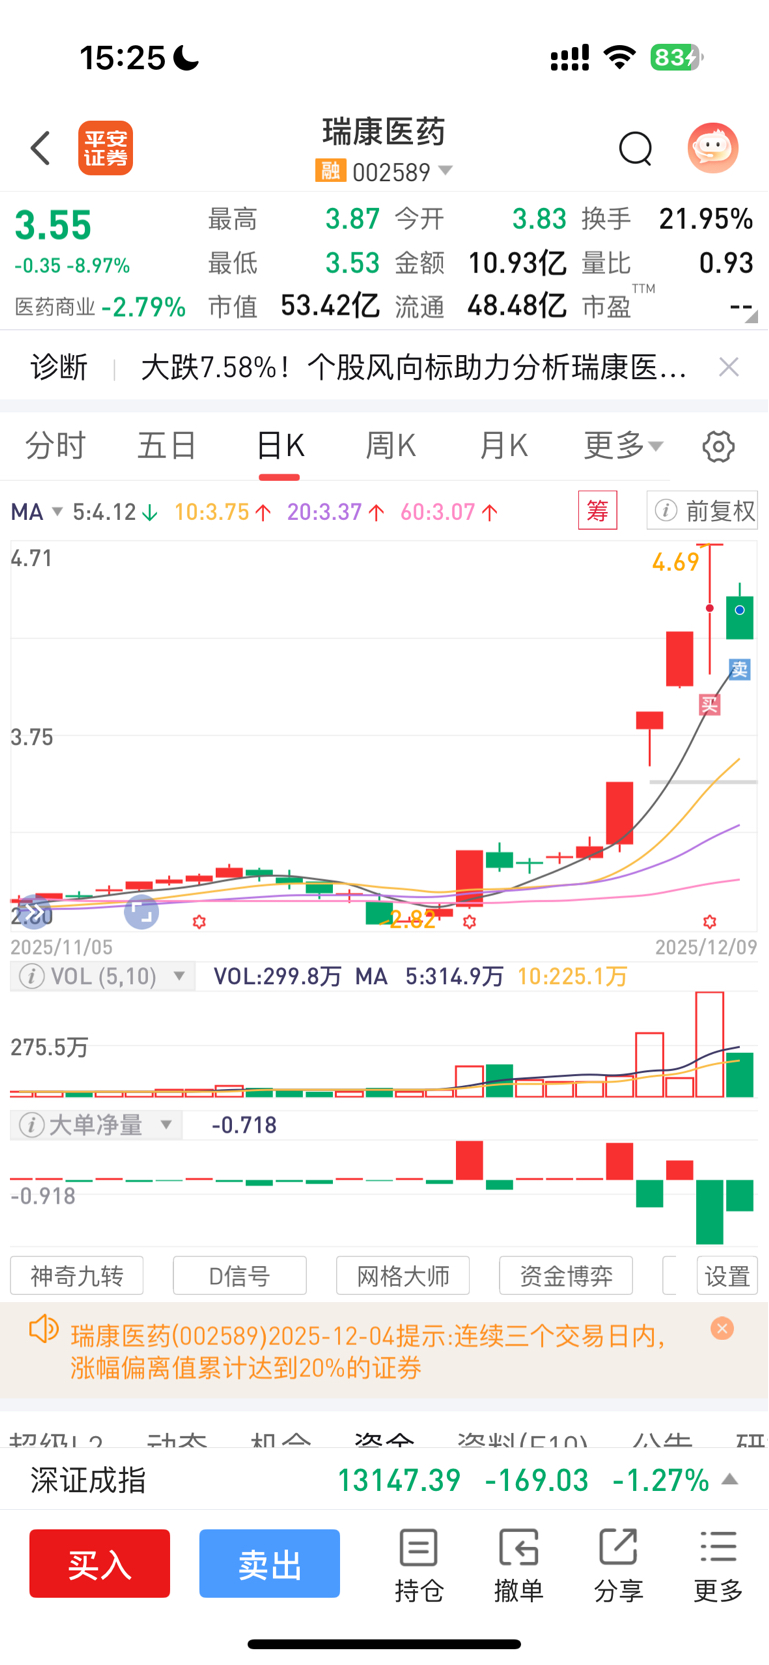Open 撤单 cancel order icon
Image resolution: width=769 pixels, height=1665 pixels.
(x=518, y=1566)
